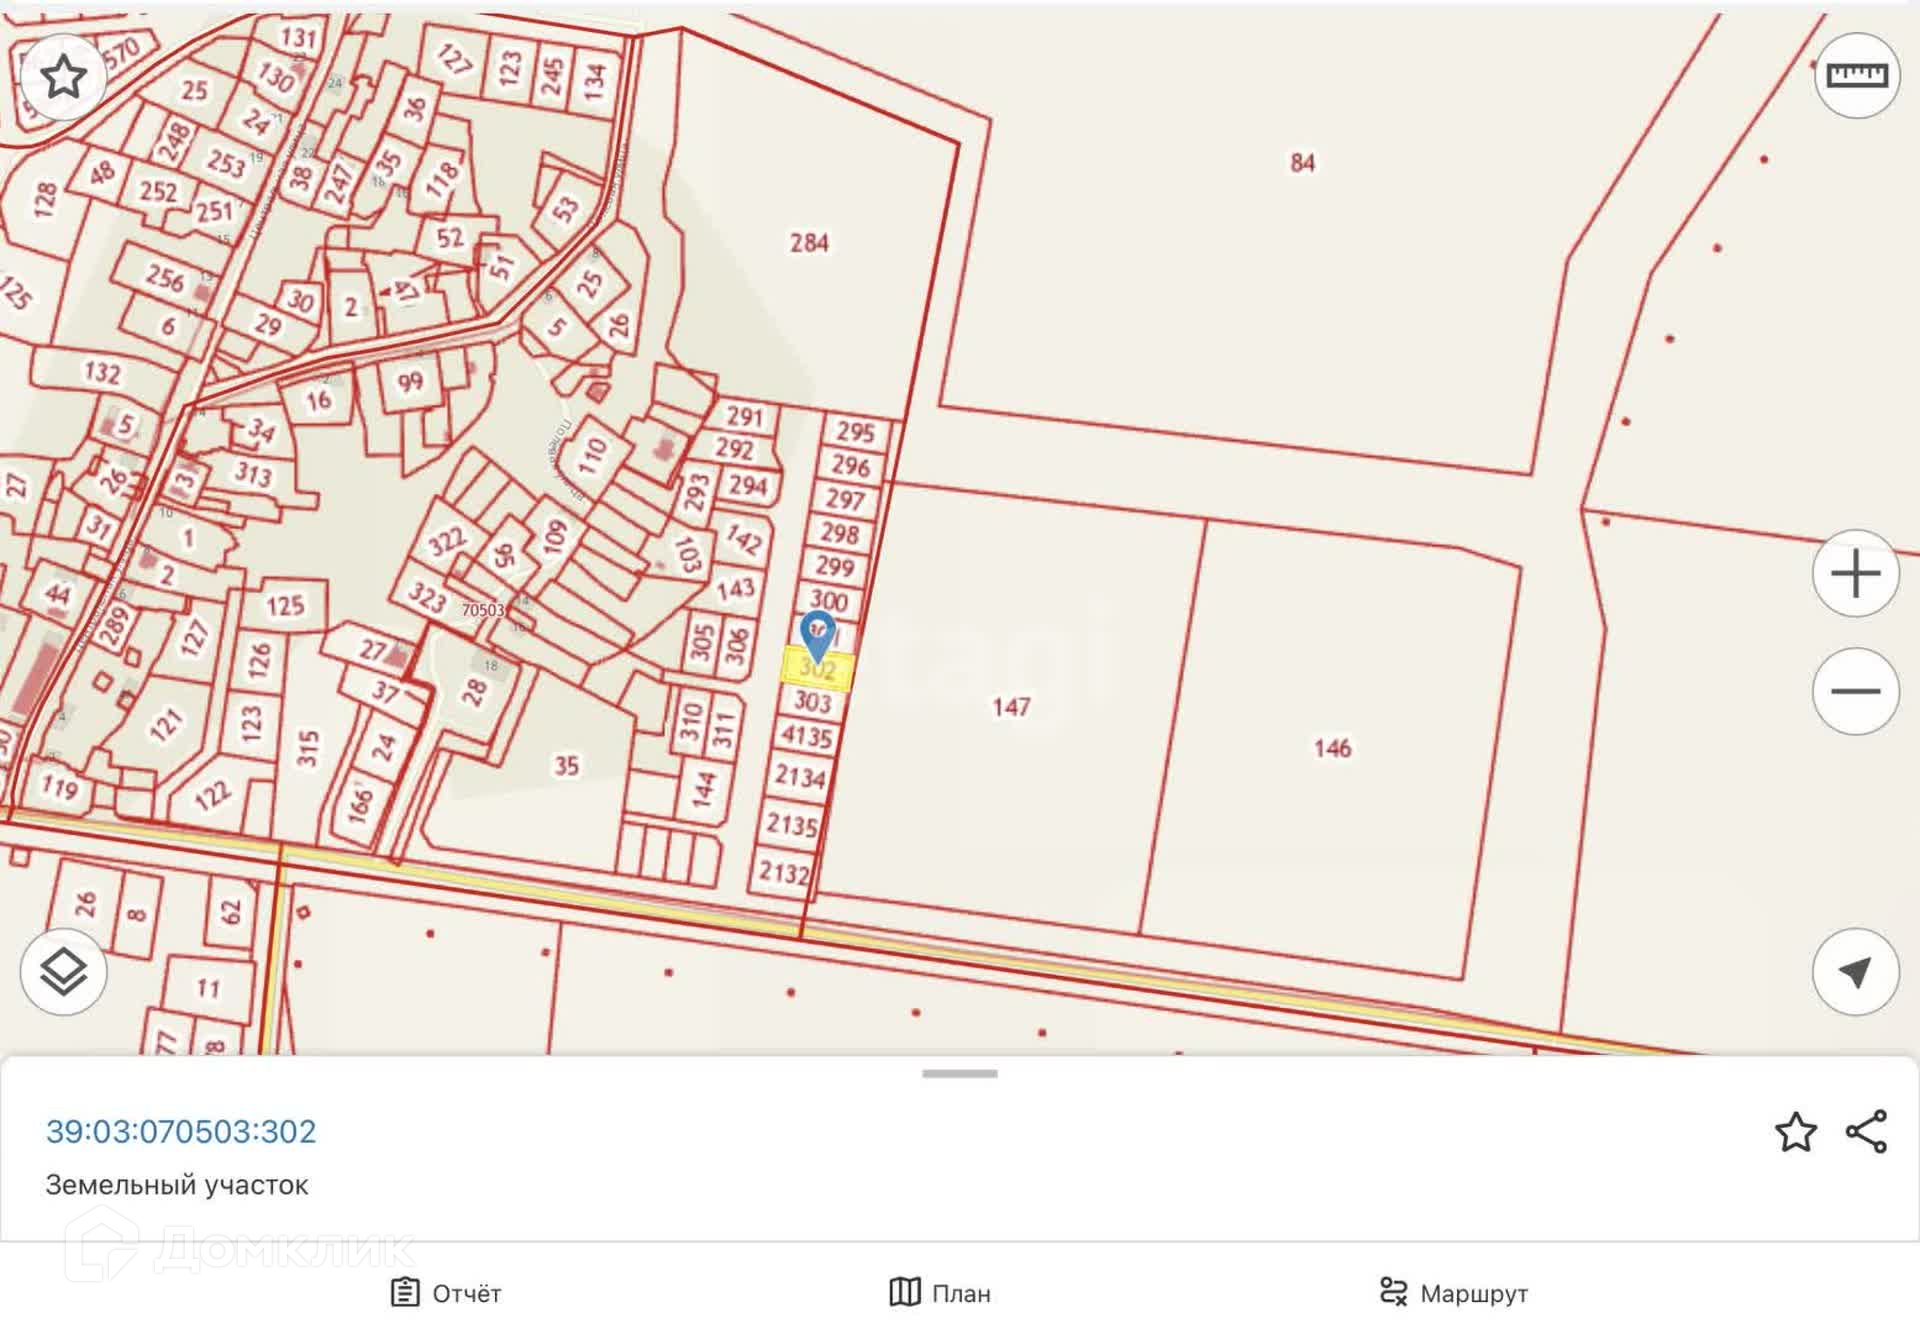The image size is (1920, 1334).
Task: Switch to the План tab
Action: (x=940, y=1293)
